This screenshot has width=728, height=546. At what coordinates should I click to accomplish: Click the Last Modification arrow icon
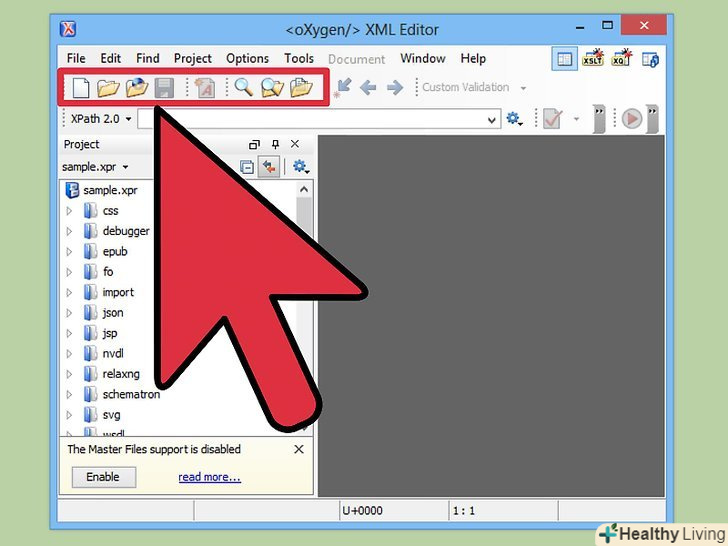tap(344, 87)
